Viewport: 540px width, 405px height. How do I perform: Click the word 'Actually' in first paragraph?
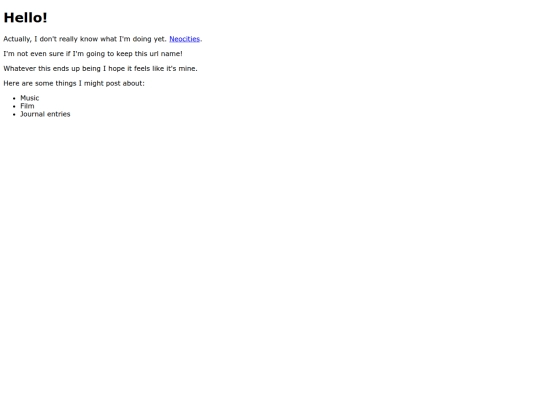(17, 39)
